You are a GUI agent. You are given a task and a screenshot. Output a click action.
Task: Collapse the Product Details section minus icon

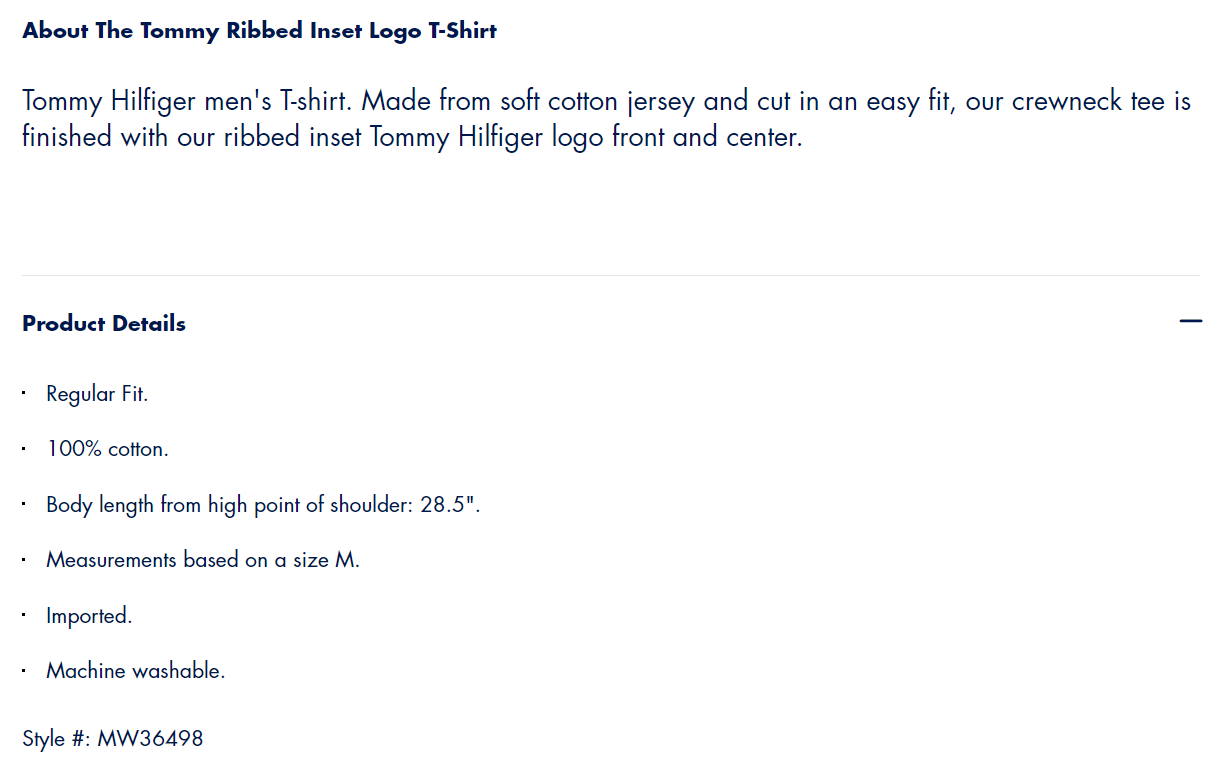[x=1190, y=322]
